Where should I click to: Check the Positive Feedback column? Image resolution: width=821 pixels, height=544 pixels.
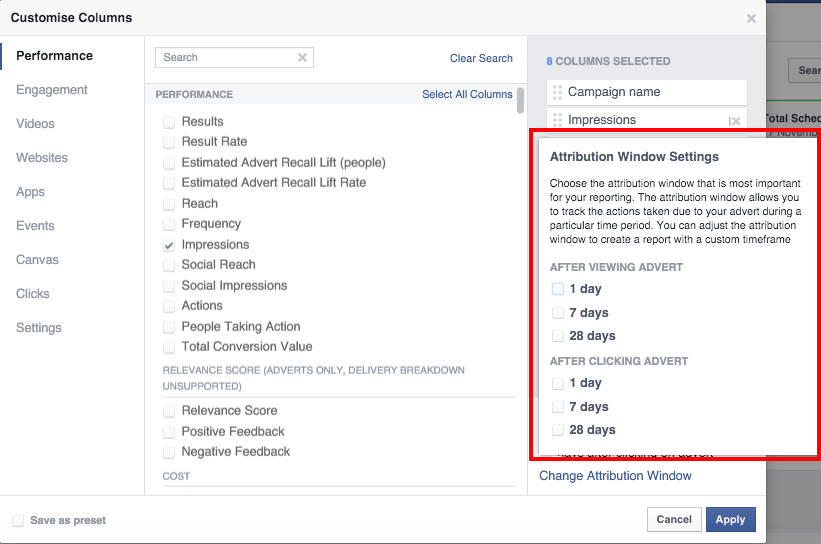tap(169, 432)
